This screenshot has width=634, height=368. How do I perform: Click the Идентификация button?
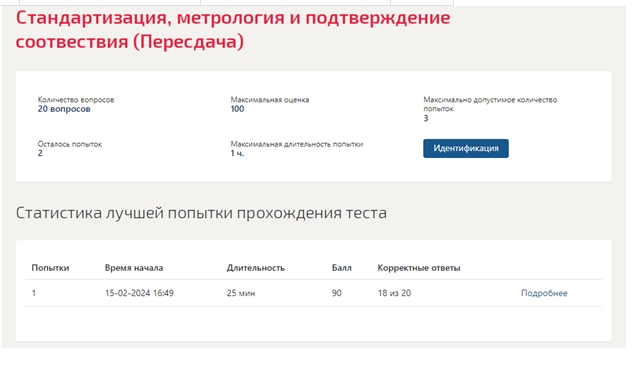466,148
